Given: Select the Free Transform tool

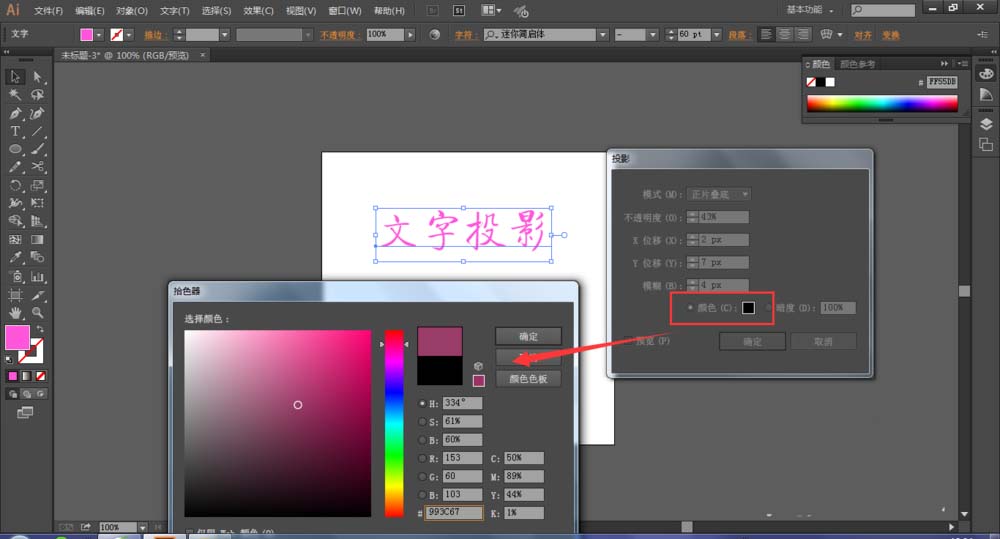Looking at the screenshot, I should pos(37,203).
